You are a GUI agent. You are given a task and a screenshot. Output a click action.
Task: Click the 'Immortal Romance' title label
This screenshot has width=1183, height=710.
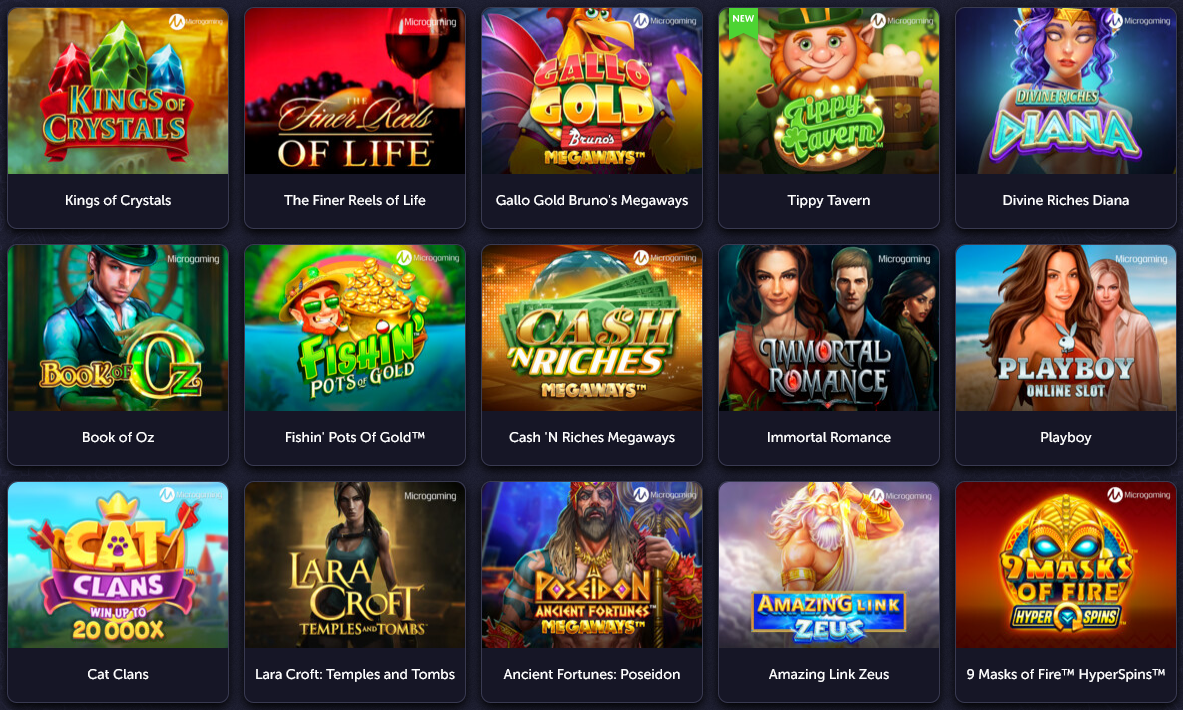coord(828,438)
